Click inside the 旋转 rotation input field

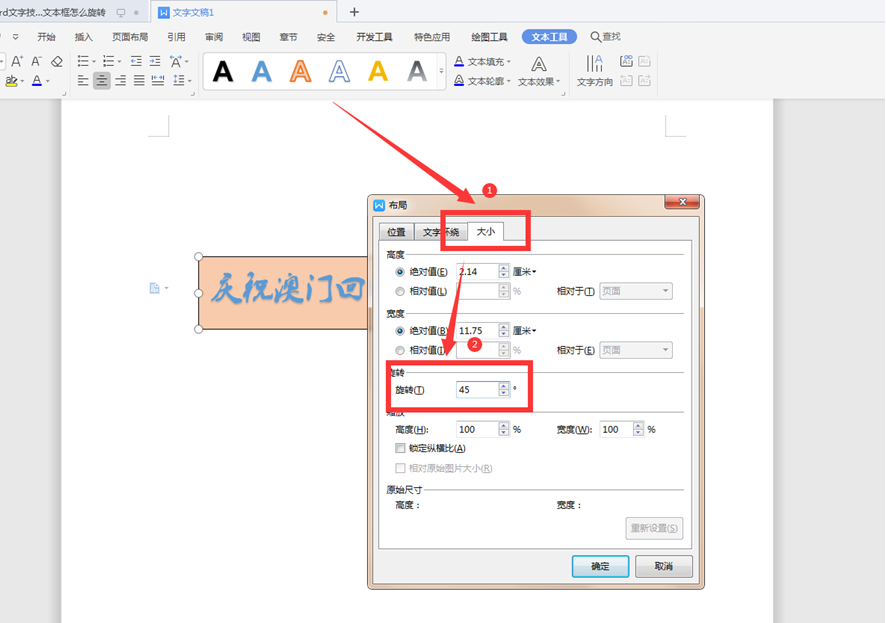[478, 391]
